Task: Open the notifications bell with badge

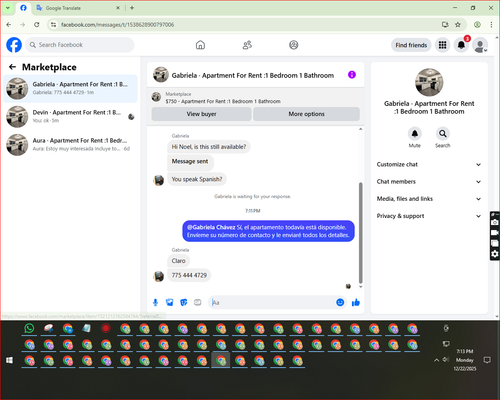Action: [x=461, y=45]
